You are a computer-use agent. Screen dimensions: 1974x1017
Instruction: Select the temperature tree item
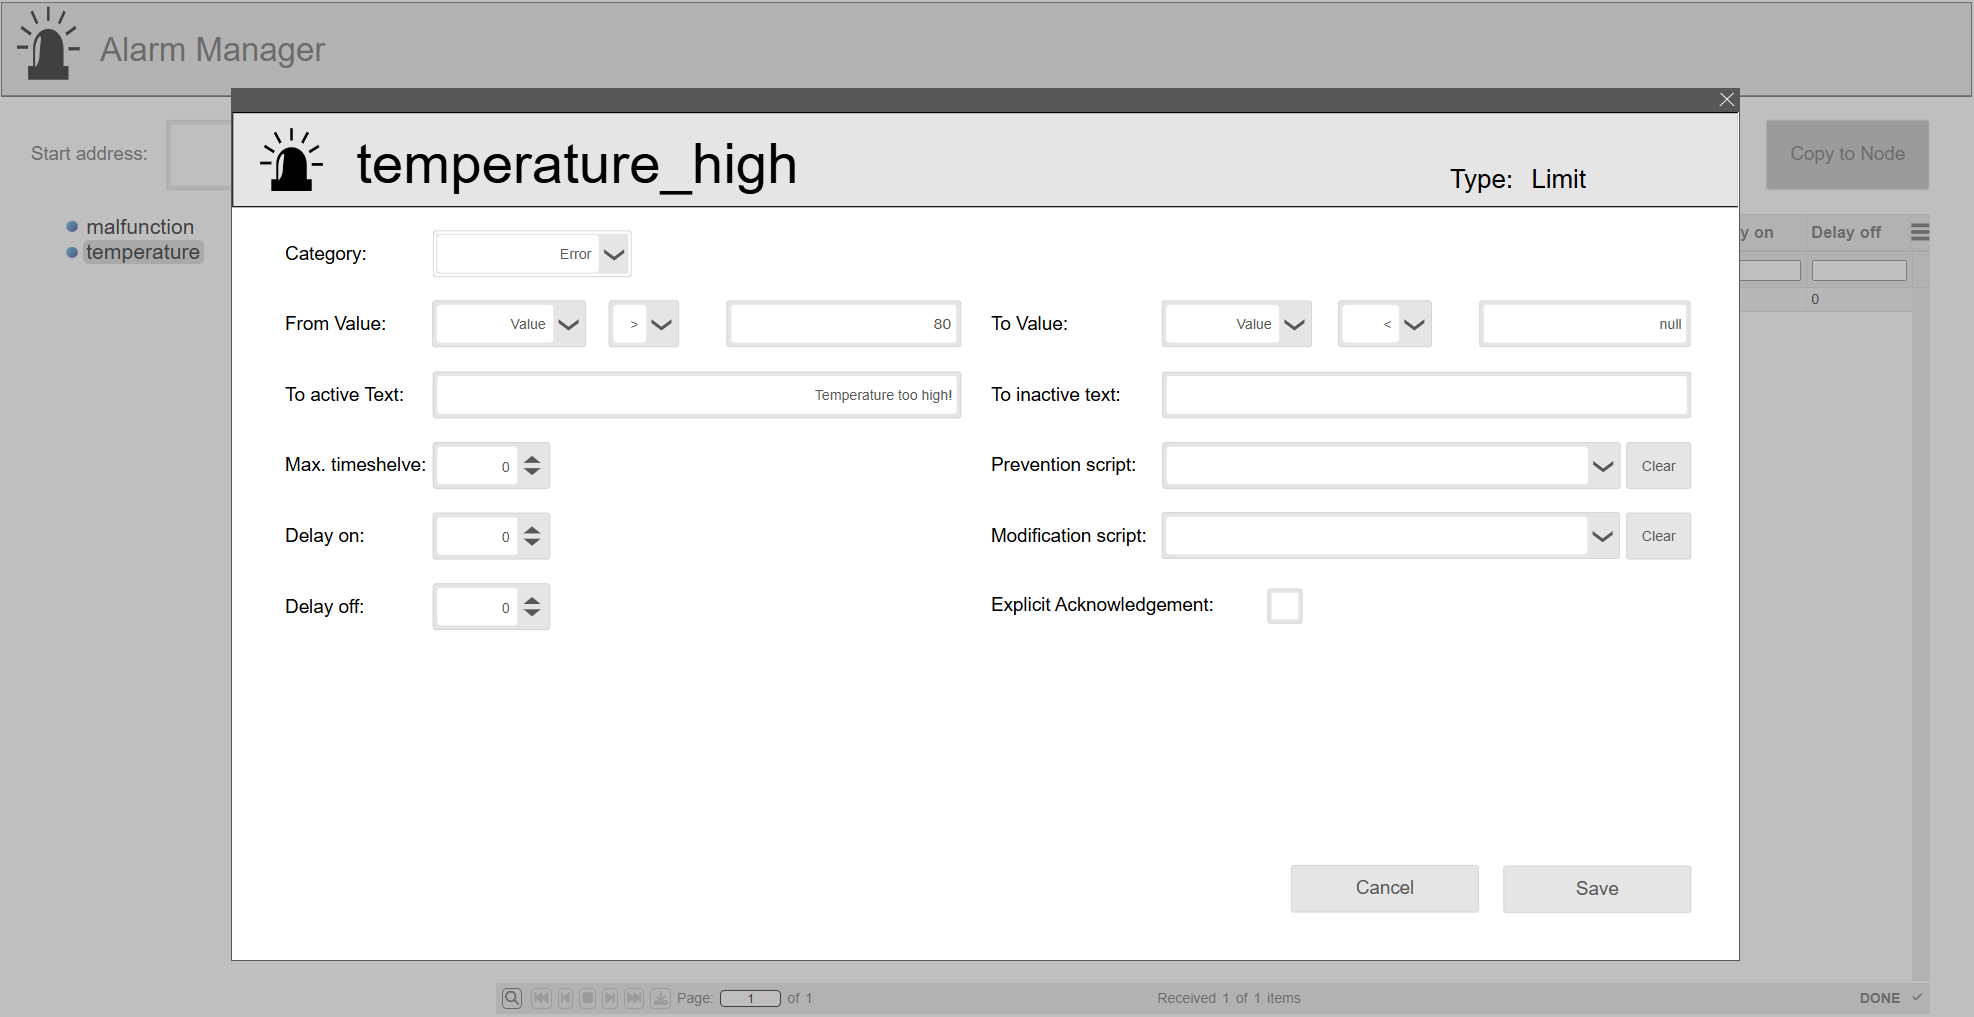point(142,252)
